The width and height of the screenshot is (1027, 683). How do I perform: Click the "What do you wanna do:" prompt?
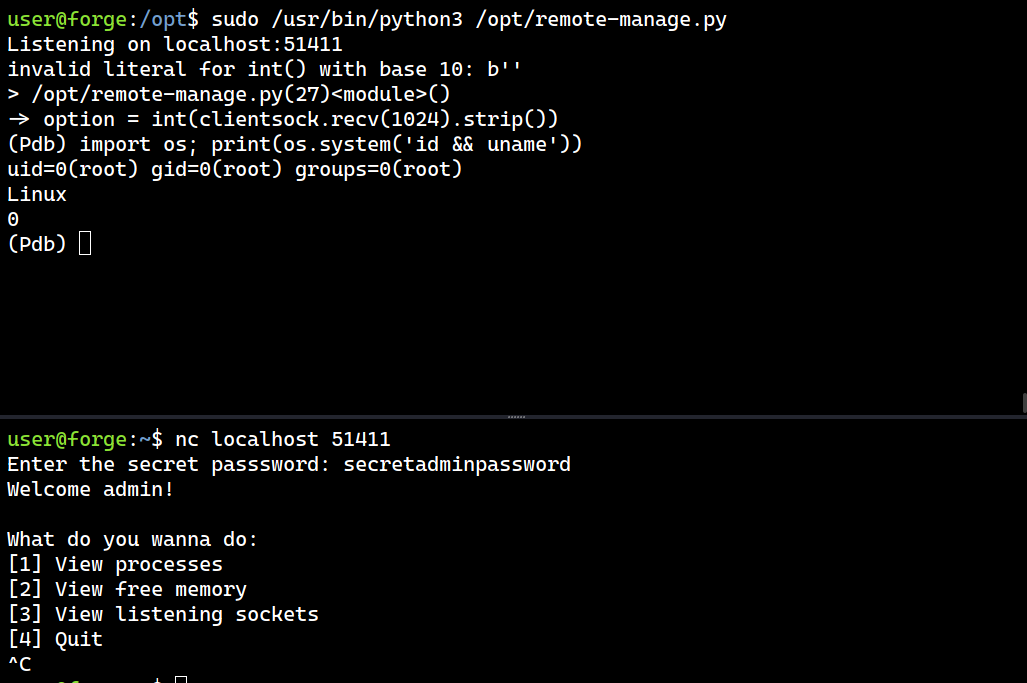tap(133, 539)
